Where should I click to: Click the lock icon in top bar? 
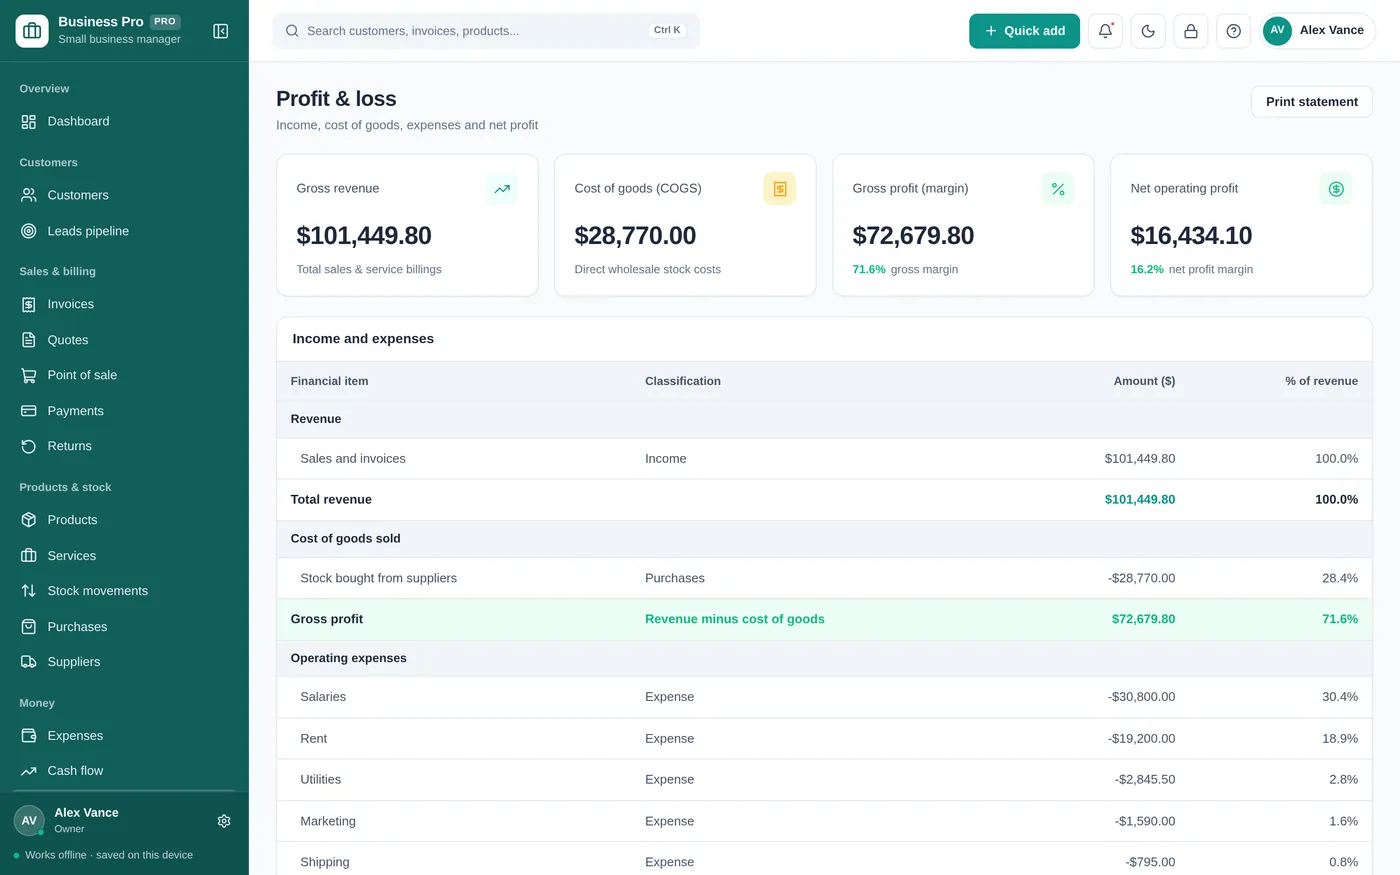point(1191,31)
